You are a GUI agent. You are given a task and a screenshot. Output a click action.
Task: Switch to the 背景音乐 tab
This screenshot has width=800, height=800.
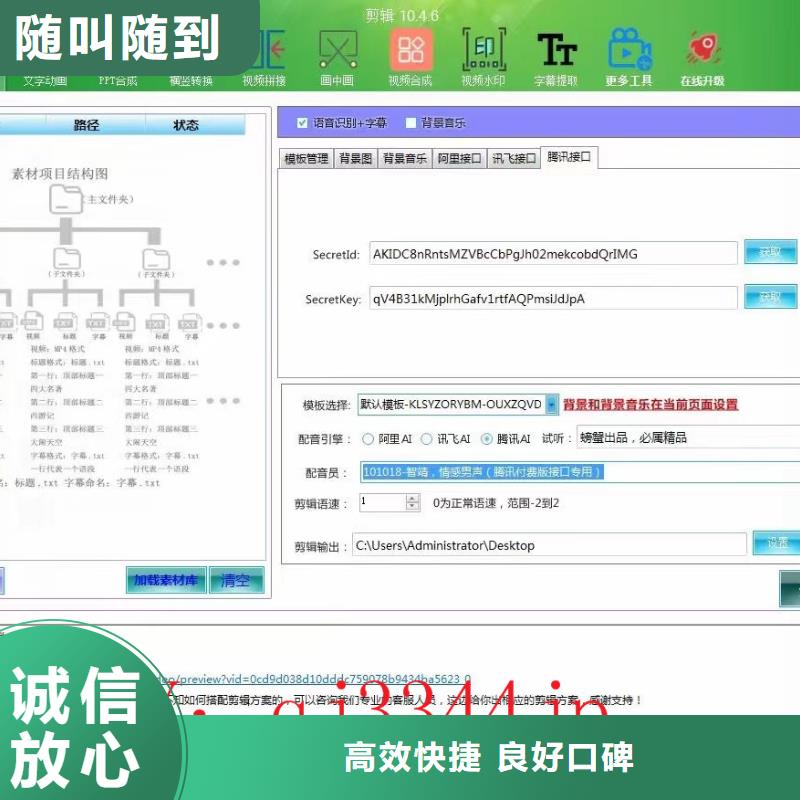[405, 159]
